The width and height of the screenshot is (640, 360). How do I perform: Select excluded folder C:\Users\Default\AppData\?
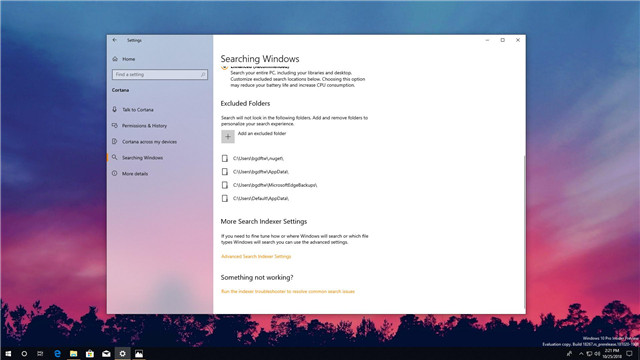pos(261,198)
